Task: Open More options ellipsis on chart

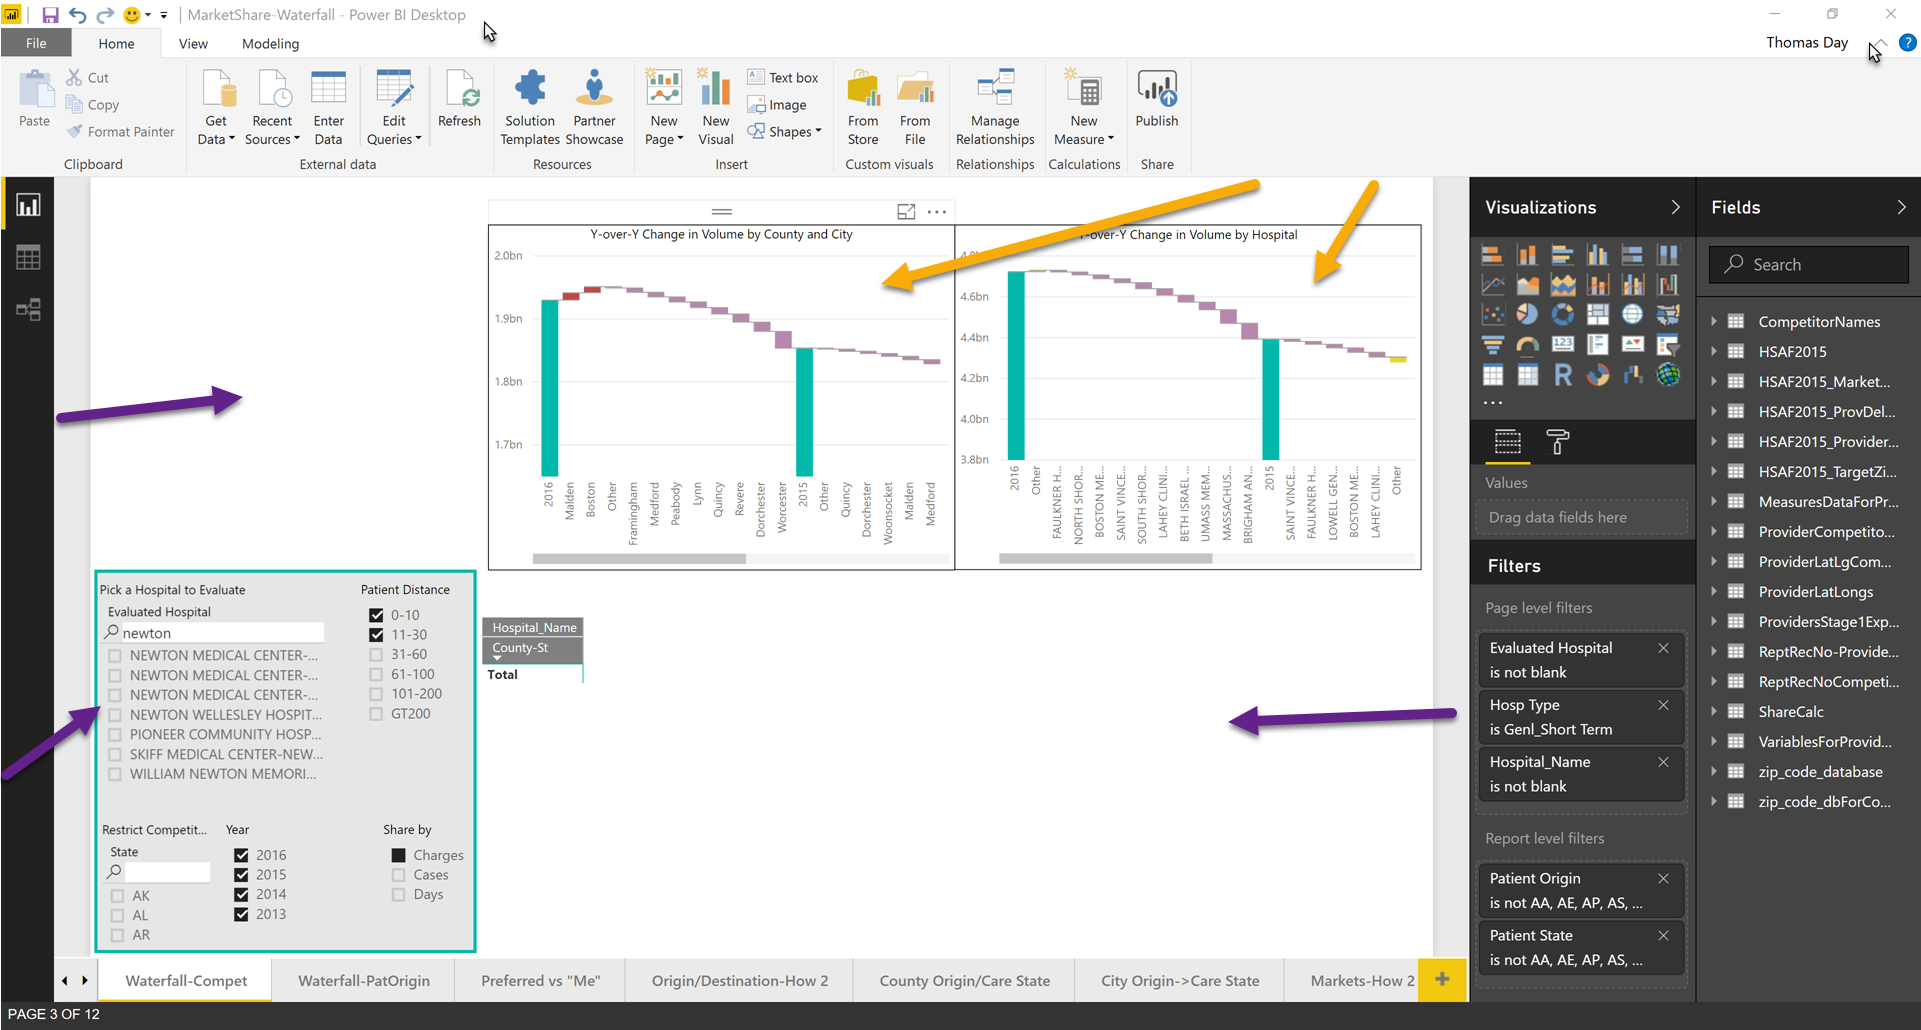Action: click(x=937, y=212)
